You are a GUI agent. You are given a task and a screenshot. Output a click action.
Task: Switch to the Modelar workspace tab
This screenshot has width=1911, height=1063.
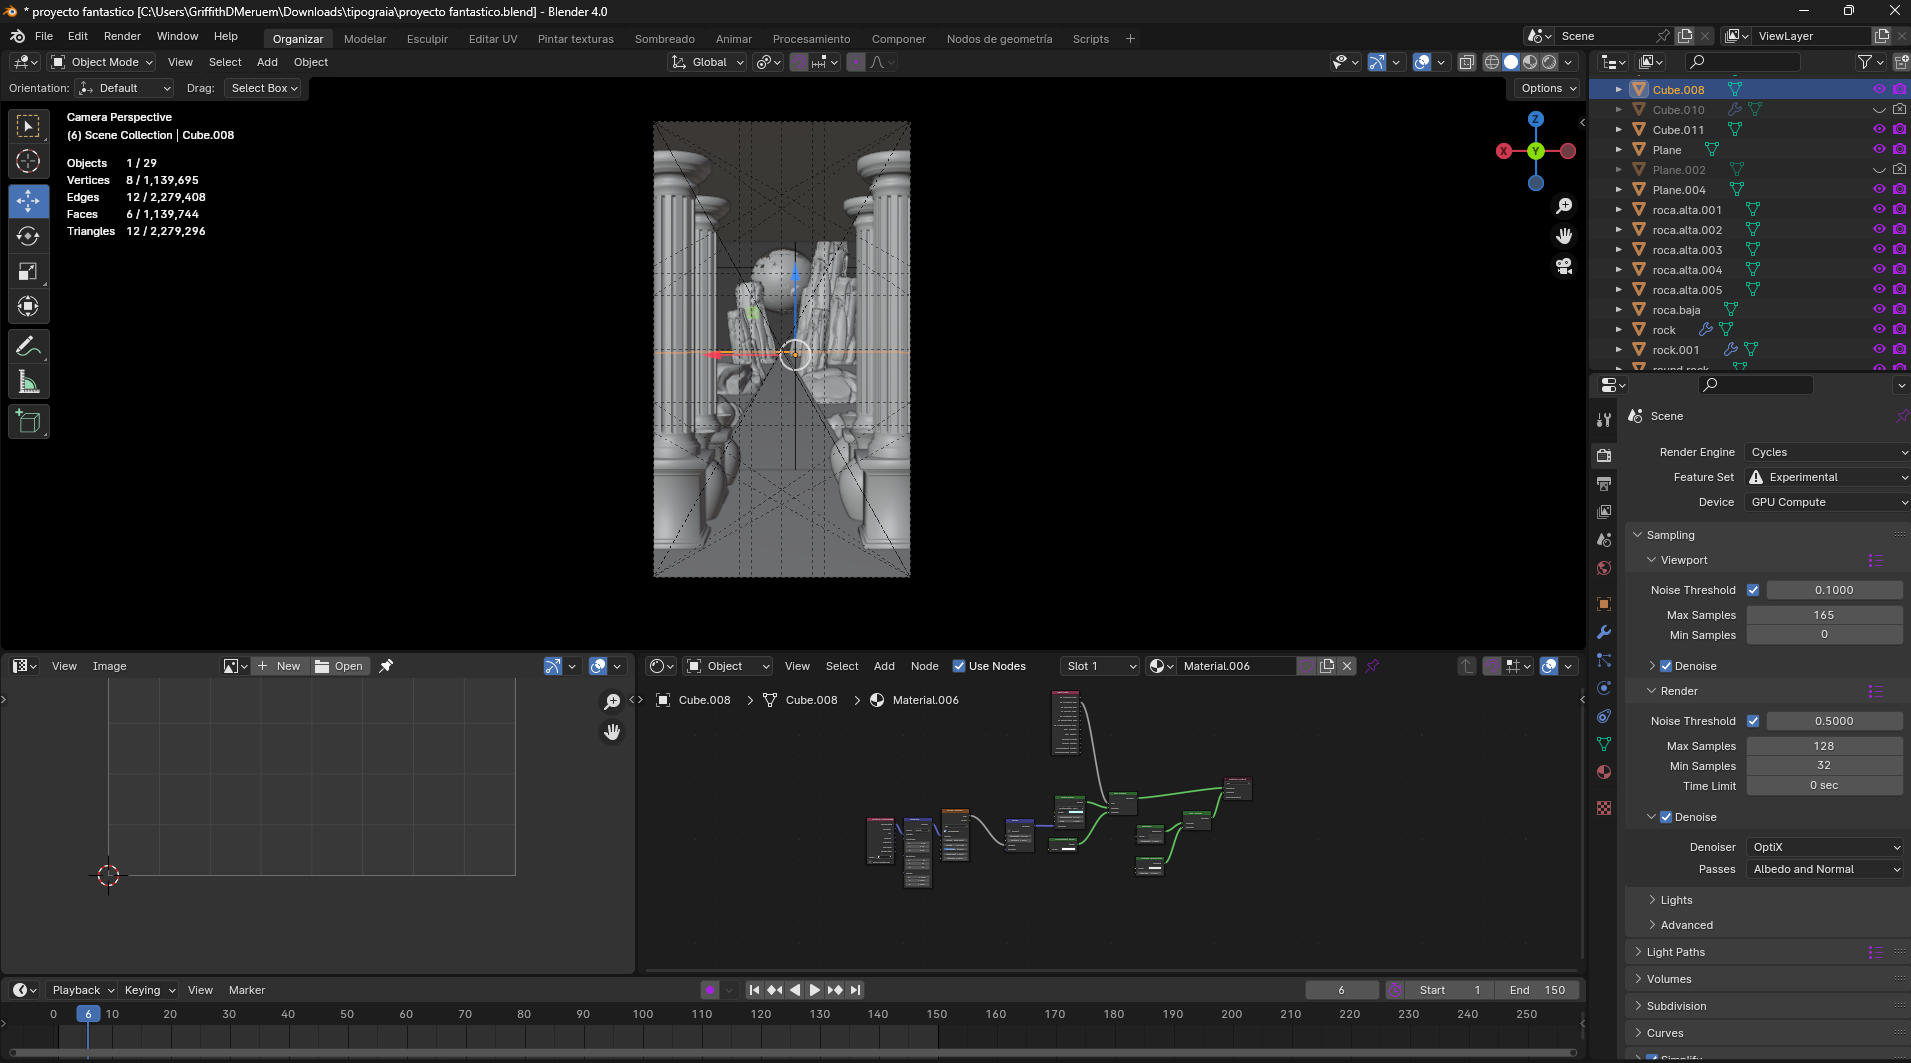tap(365, 39)
